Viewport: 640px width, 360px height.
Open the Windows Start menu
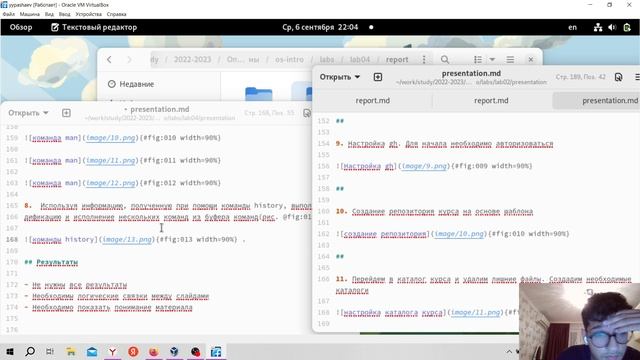[10, 351]
